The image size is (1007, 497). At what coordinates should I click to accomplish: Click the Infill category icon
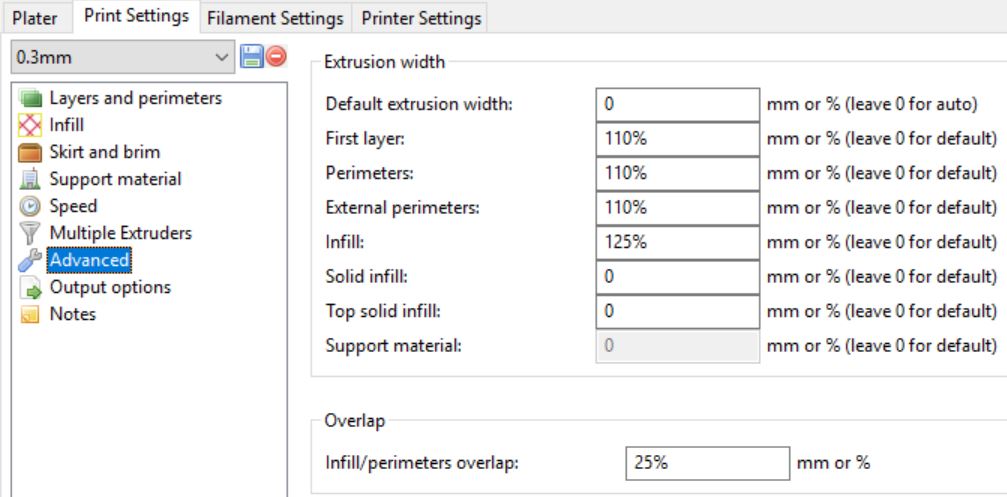pyautogui.click(x=31, y=126)
